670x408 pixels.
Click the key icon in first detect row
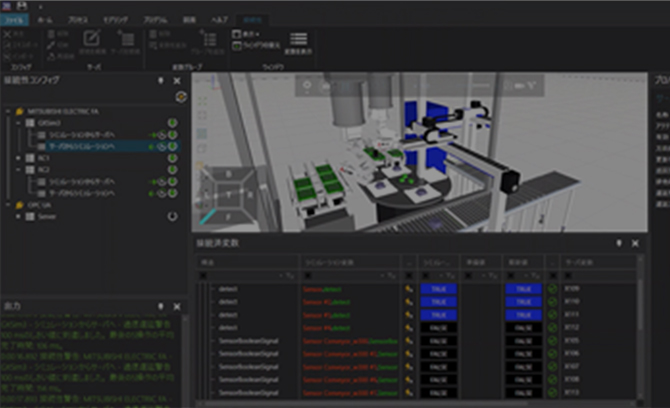click(x=408, y=288)
